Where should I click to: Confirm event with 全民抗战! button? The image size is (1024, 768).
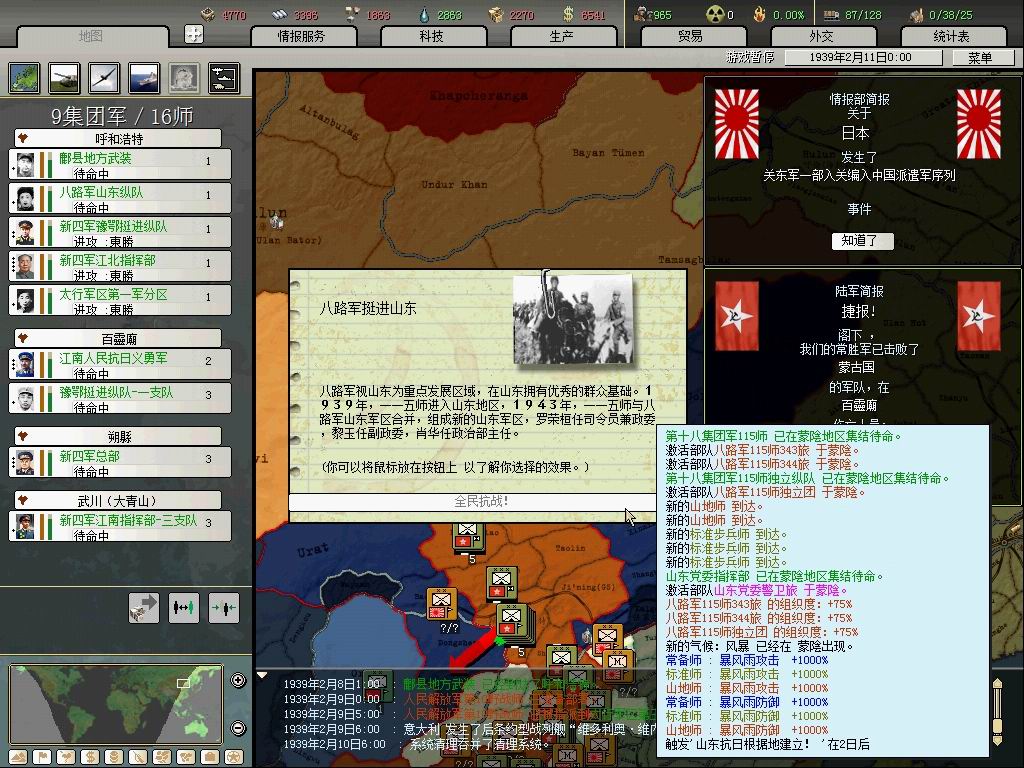coord(482,501)
